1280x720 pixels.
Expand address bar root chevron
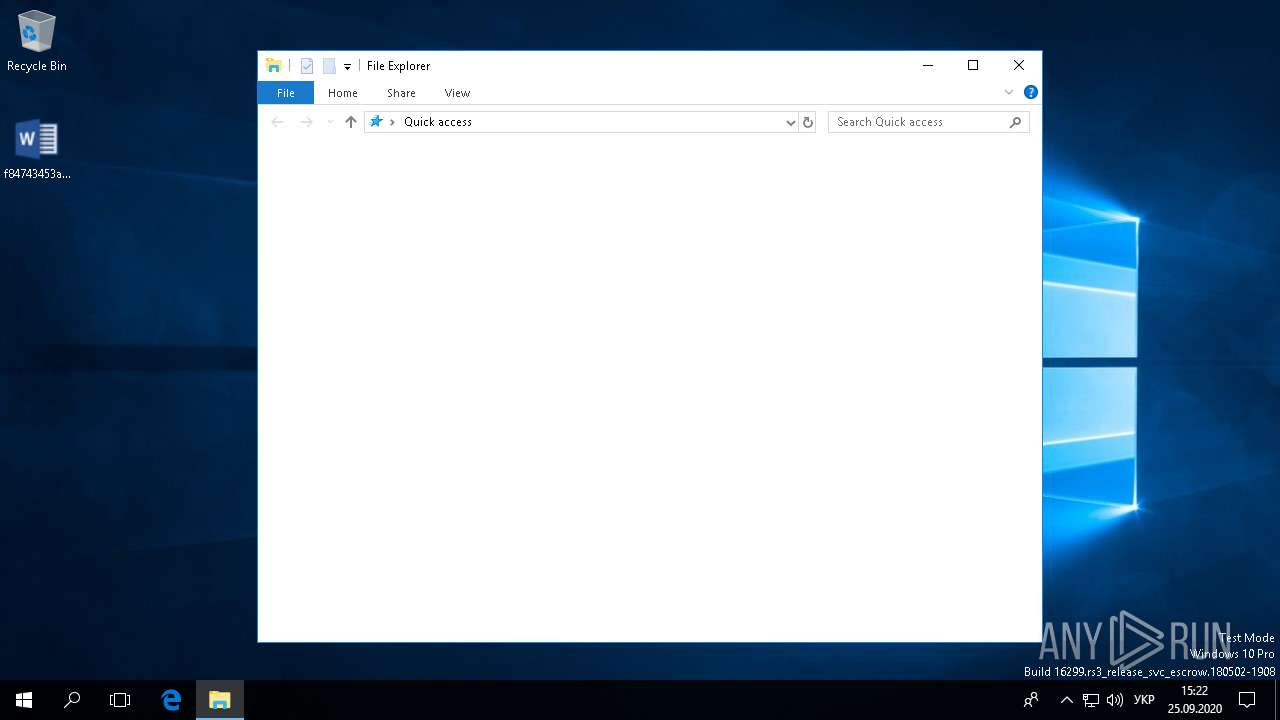(x=393, y=122)
